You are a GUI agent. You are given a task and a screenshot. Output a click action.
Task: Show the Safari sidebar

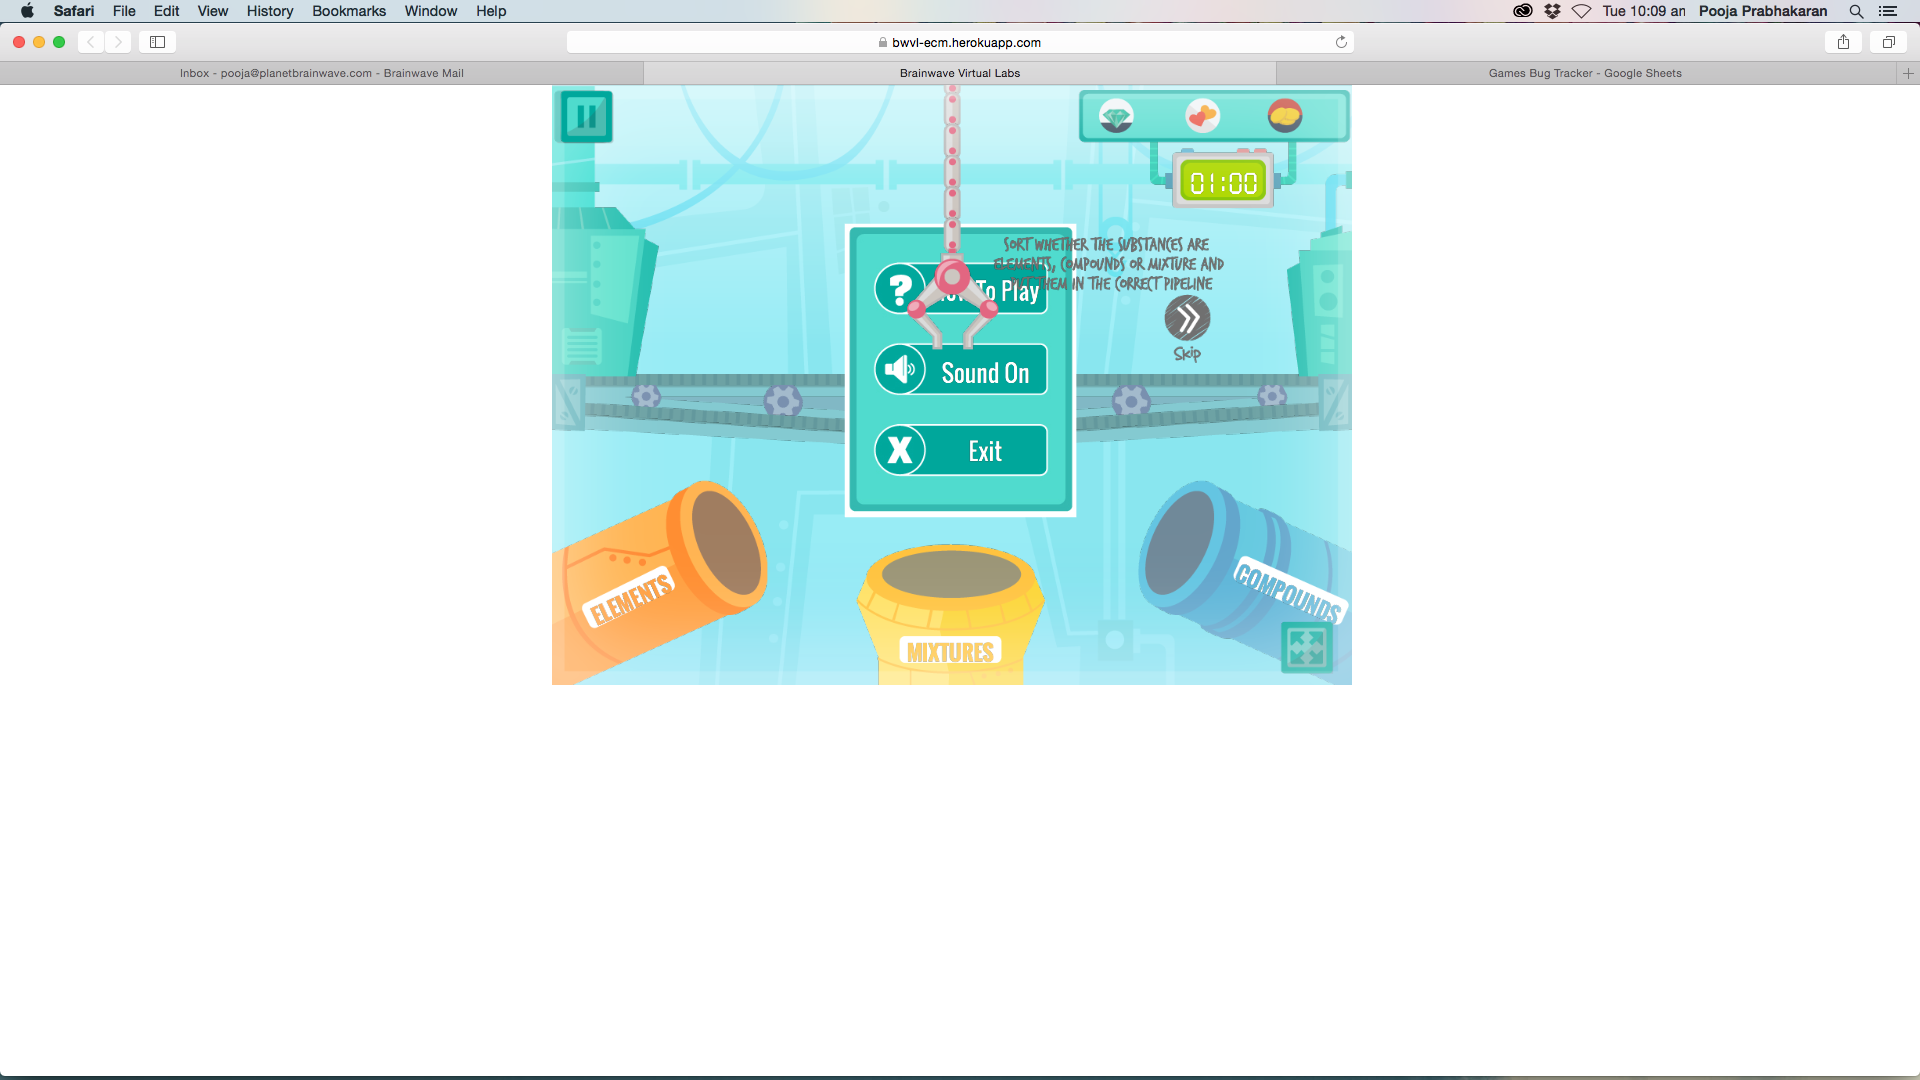(157, 42)
